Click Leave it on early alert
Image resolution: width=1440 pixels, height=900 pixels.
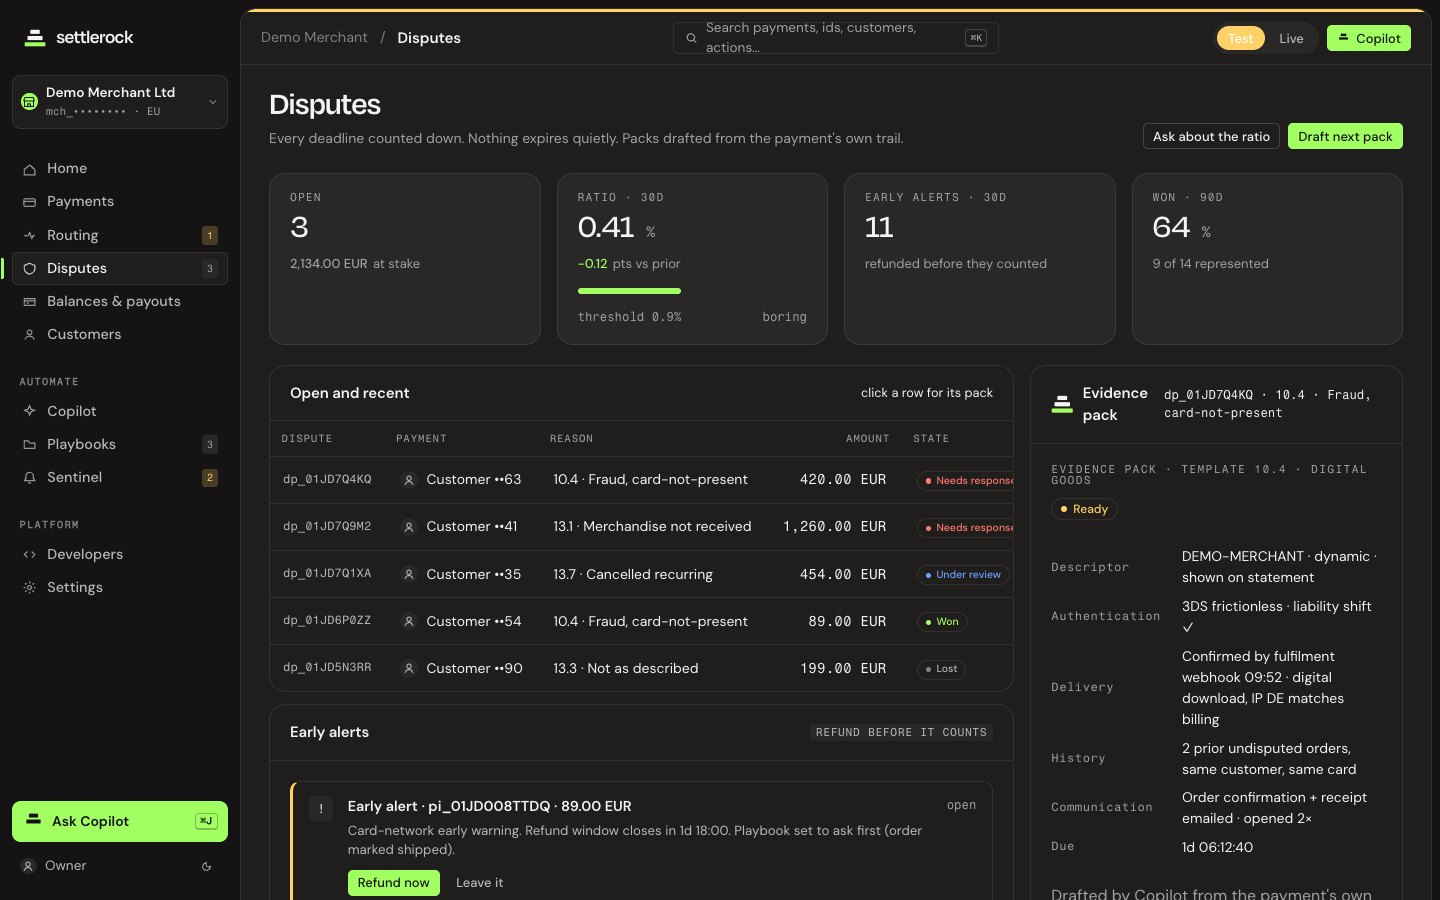(x=480, y=883)
